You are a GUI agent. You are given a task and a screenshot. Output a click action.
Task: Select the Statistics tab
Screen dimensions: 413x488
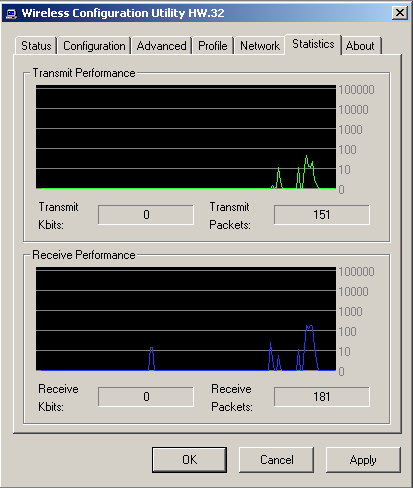tap(313, 44)
